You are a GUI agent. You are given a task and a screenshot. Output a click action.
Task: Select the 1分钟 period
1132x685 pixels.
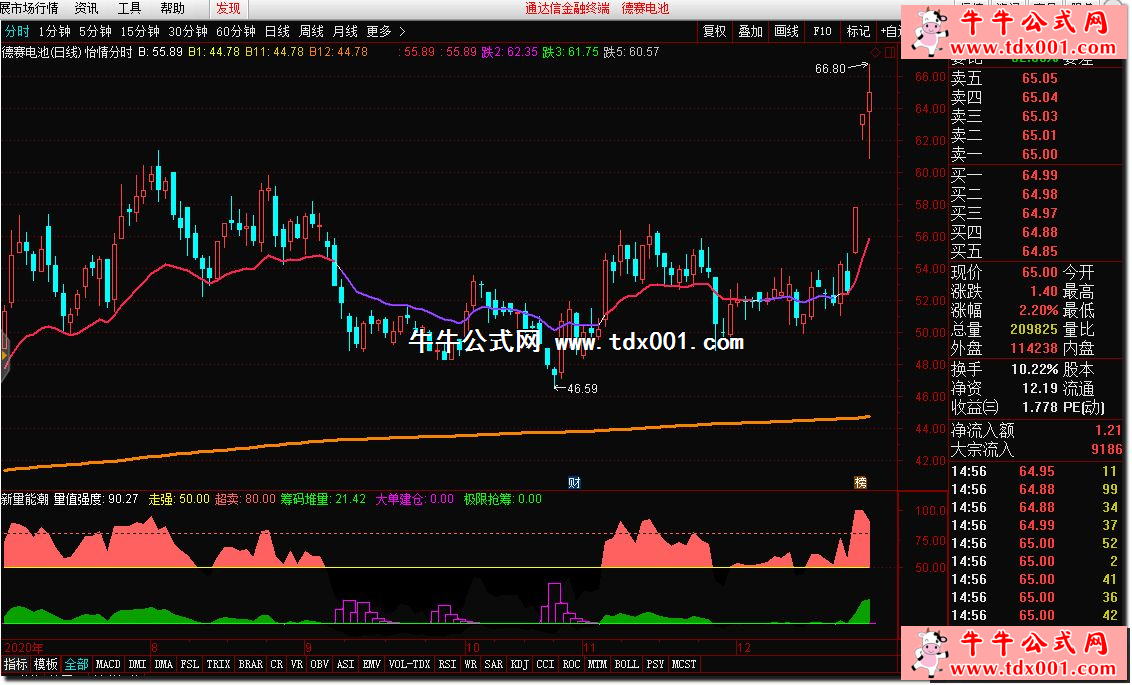coord(55,32)
